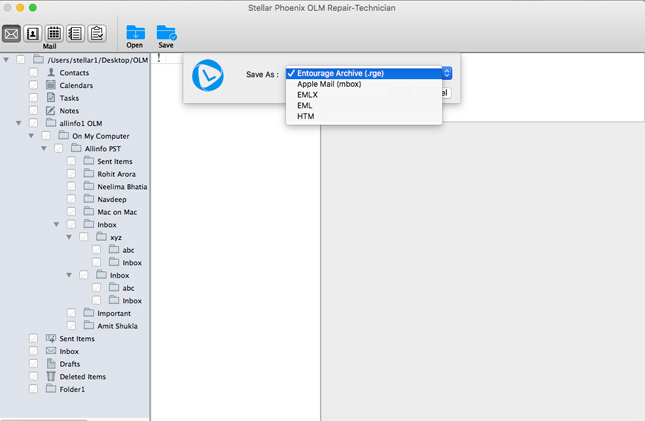This screenshot has height=421, width=645.
Task: Select the Neelima Bhatia folder
Action: tap(122, 187)
